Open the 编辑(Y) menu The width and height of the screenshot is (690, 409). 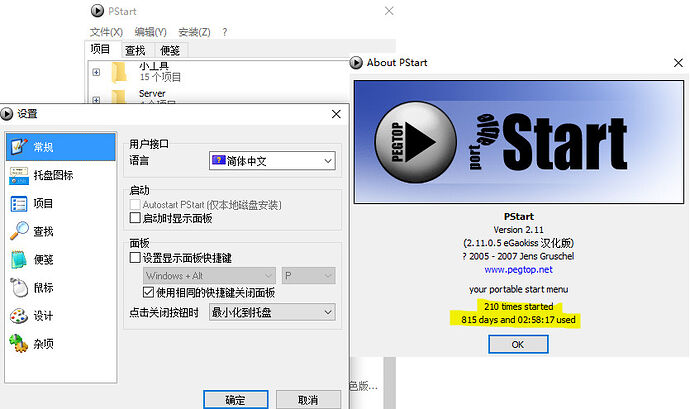(x=150, y=32)
